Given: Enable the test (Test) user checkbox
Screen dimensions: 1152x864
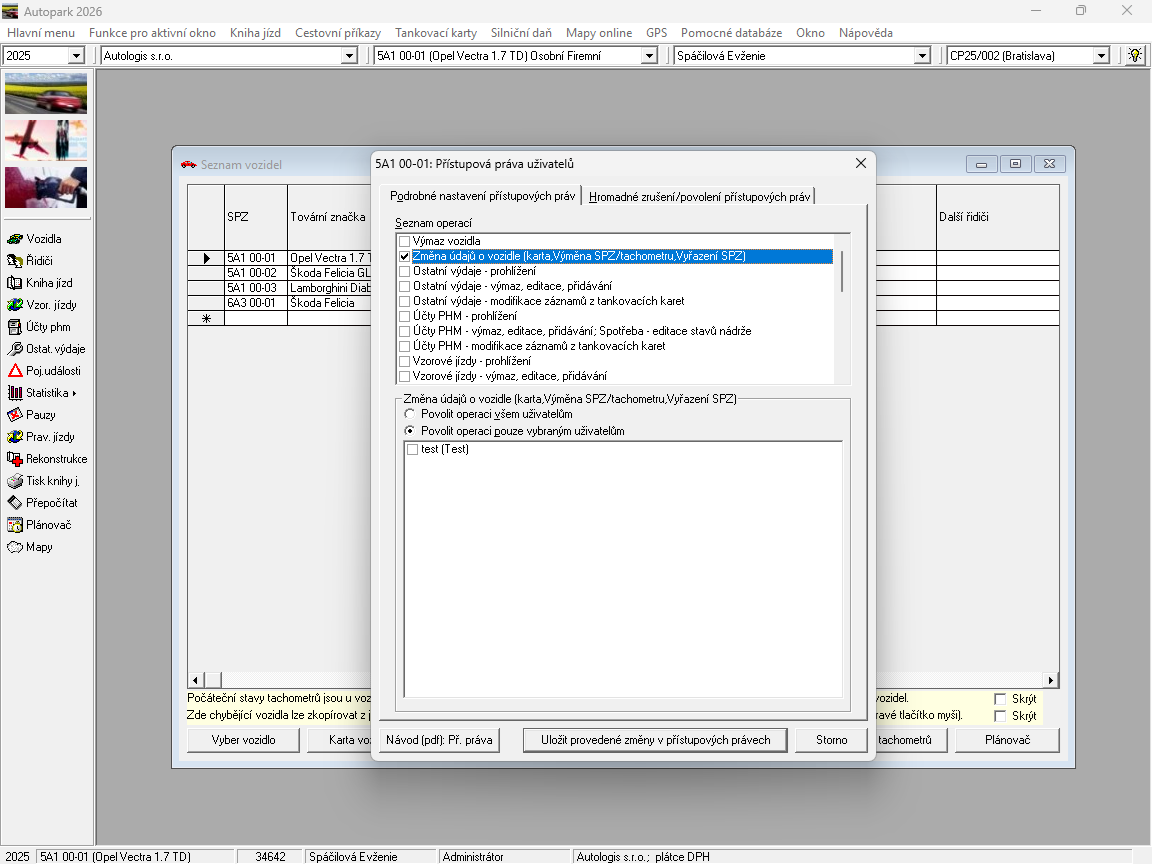Looking at the screenshot, I should (412, 450).
